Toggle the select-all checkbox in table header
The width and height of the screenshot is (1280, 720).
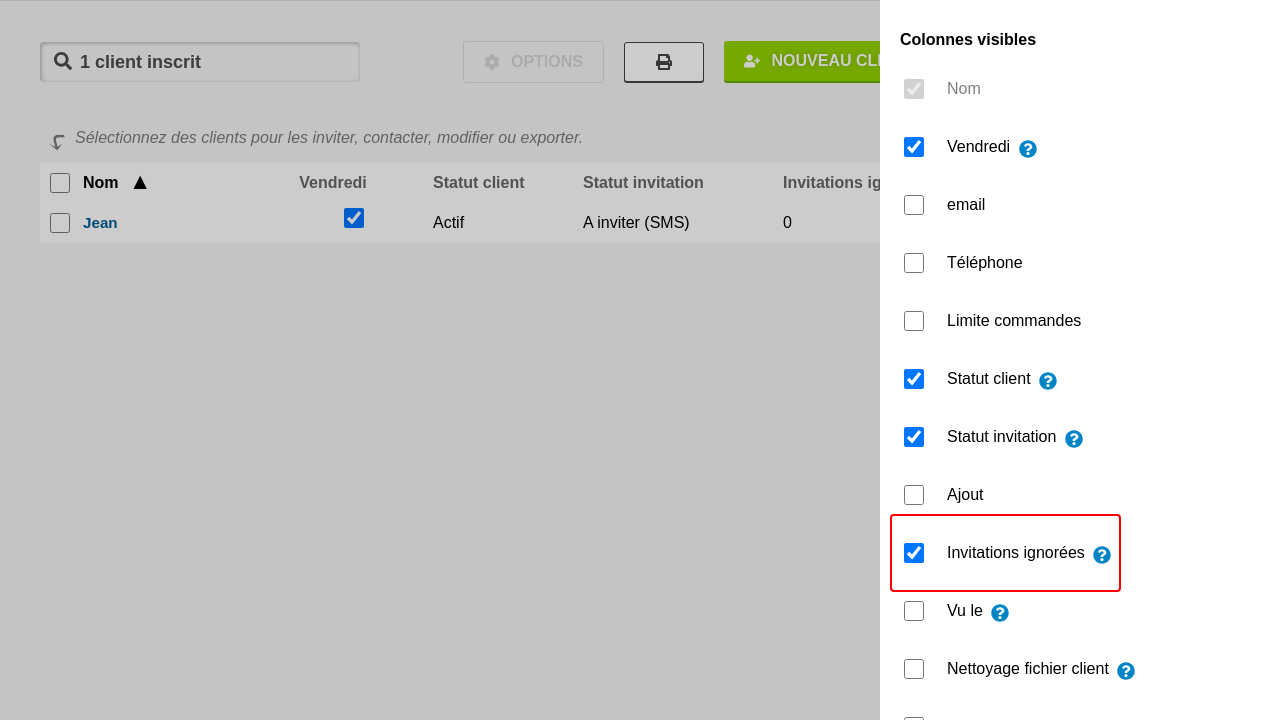(60, 183)
